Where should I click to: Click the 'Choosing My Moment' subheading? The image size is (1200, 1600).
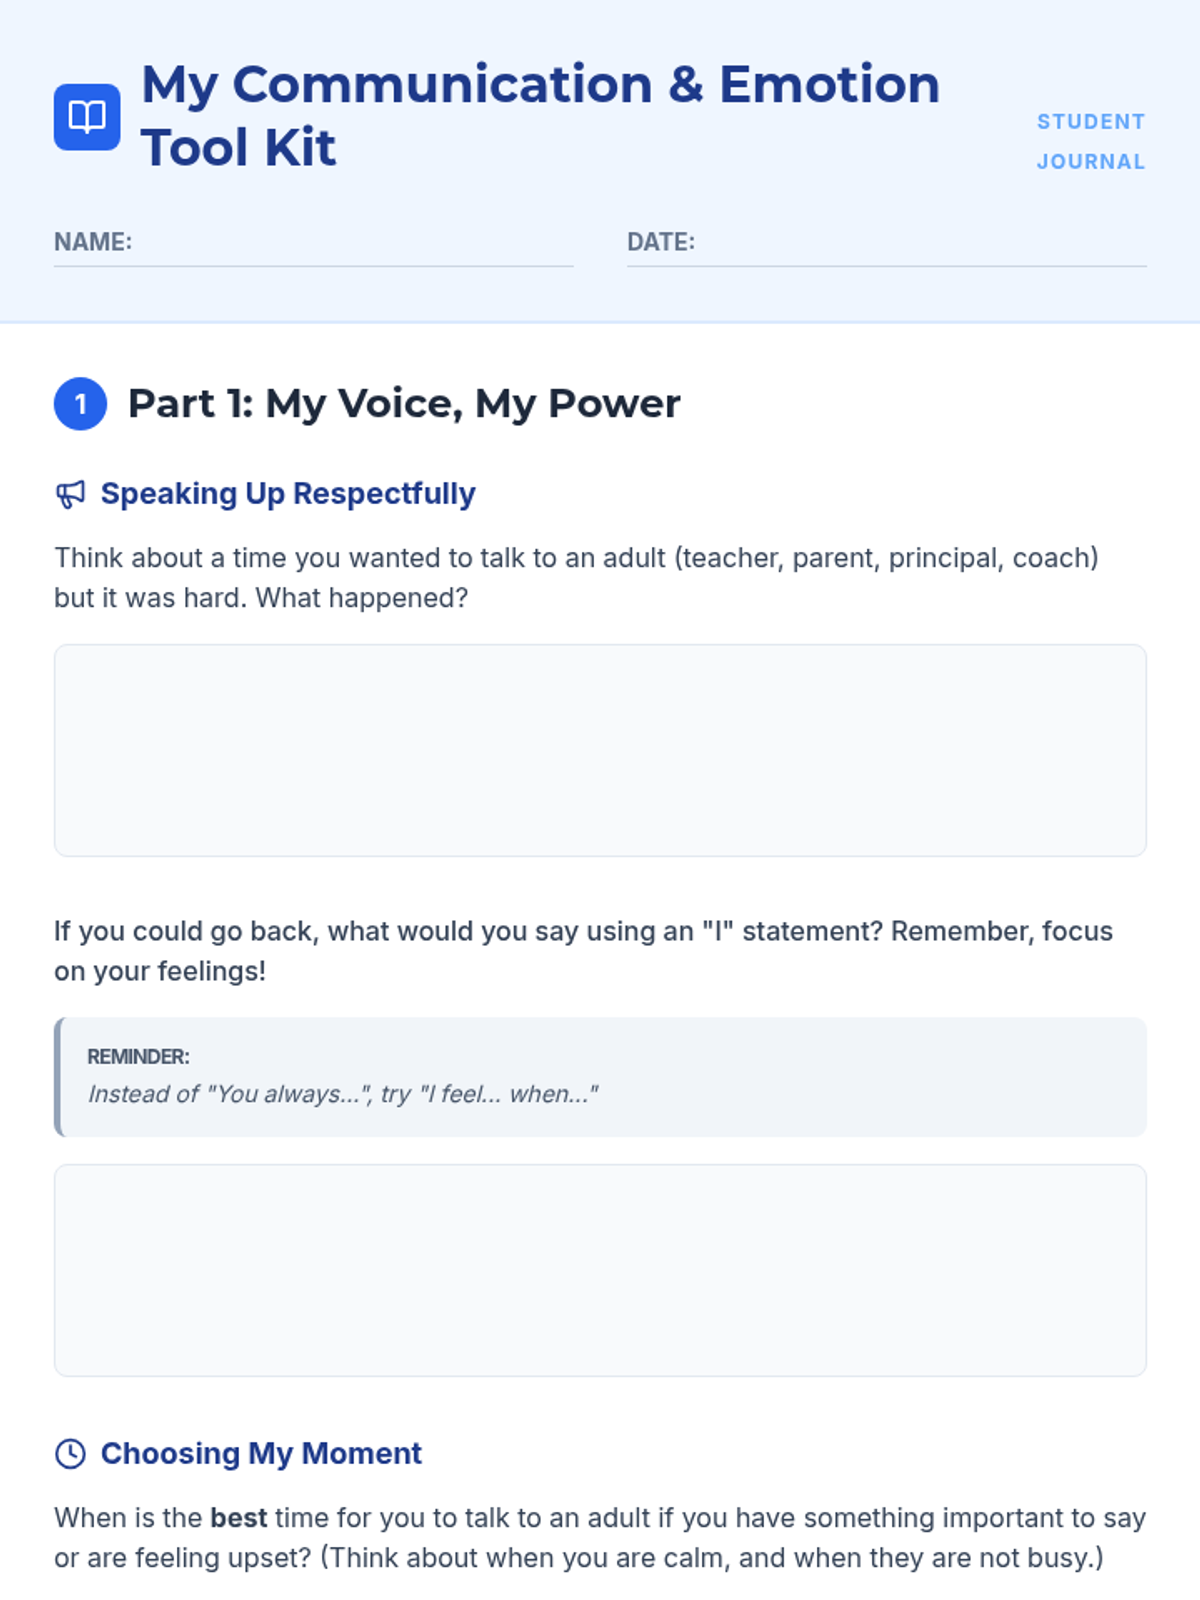coord(261,1453)
